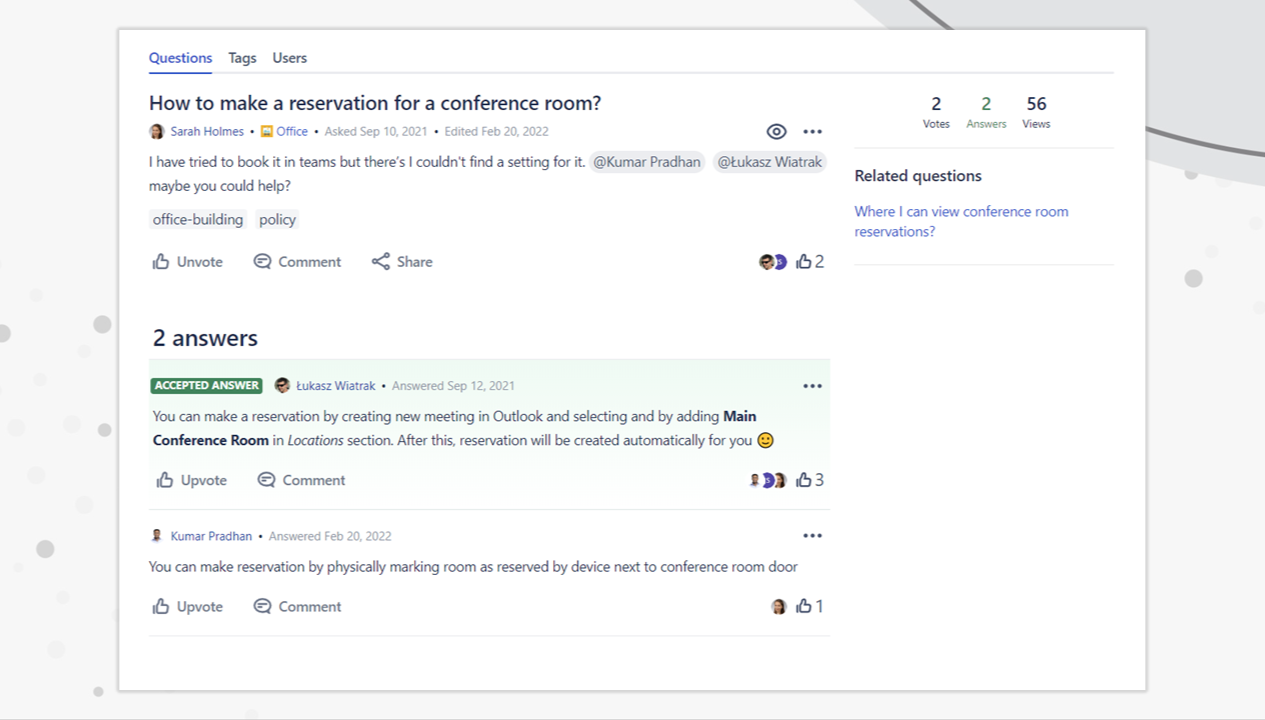Select the @Łukasz Wiatrak mention
Image resolution: width=1265 pixels, height=720 pixels.
pos(770,162)
